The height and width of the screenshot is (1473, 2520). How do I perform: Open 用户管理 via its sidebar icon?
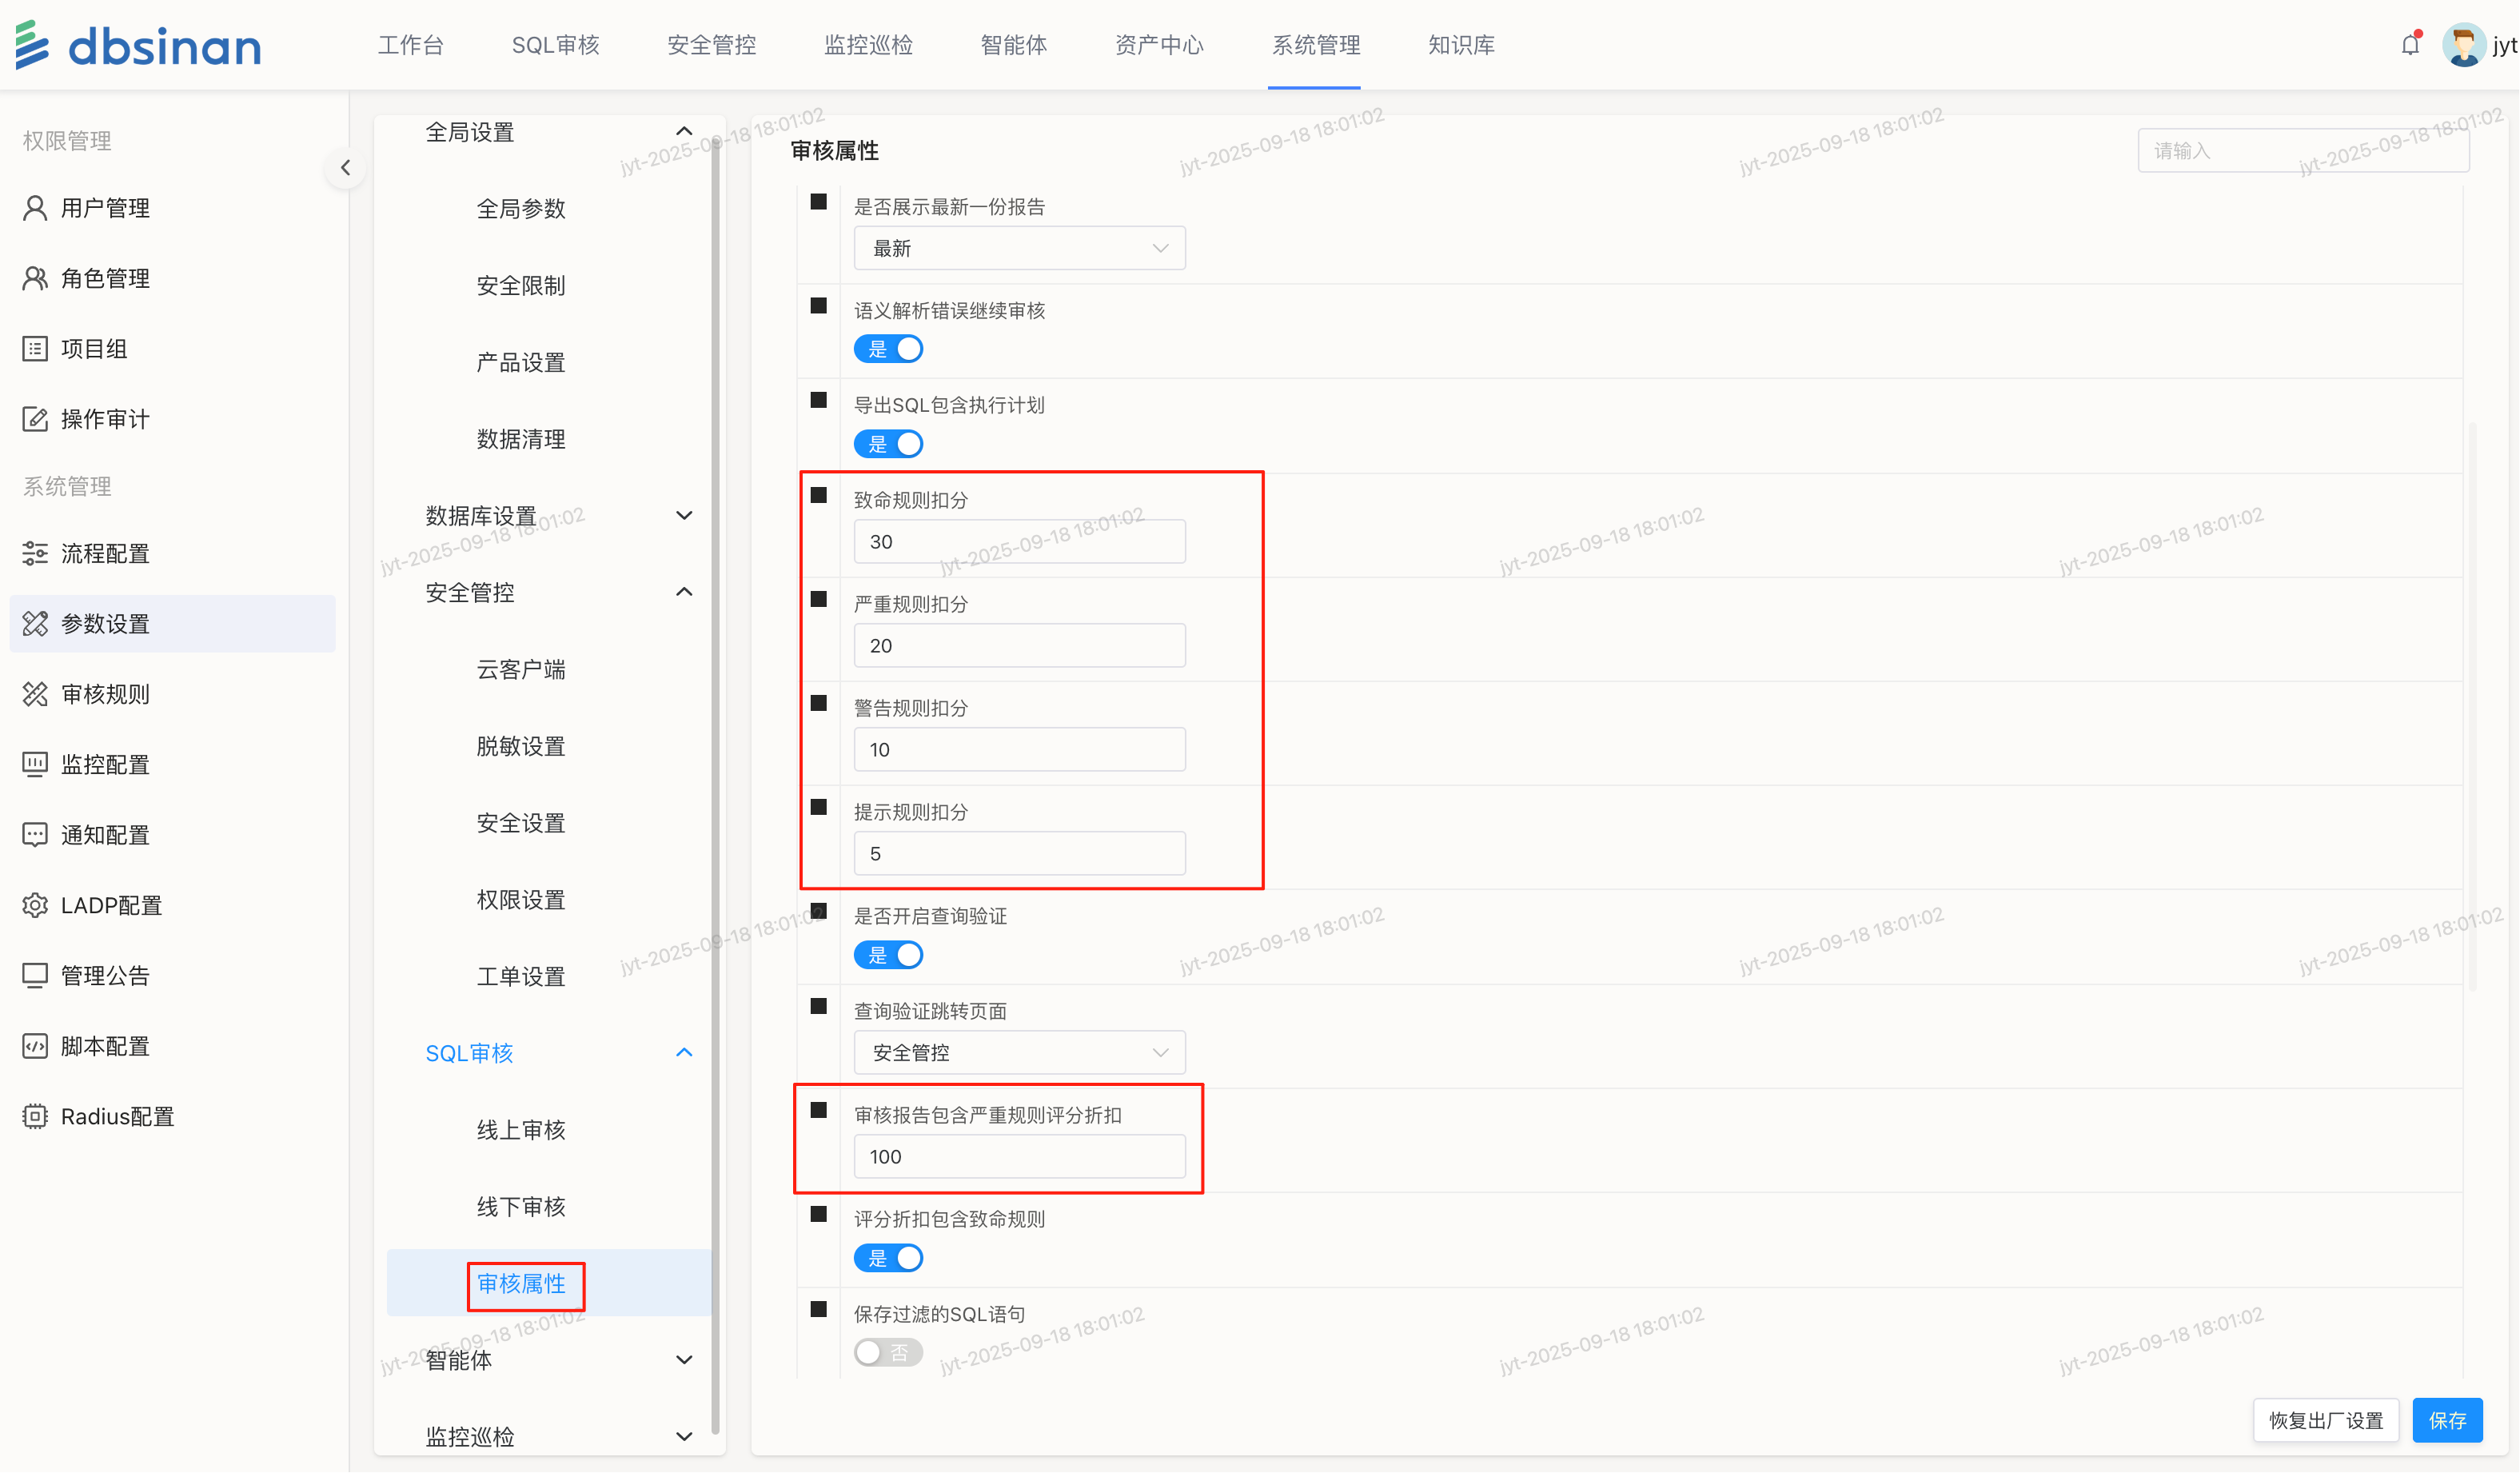coord(35,208)
